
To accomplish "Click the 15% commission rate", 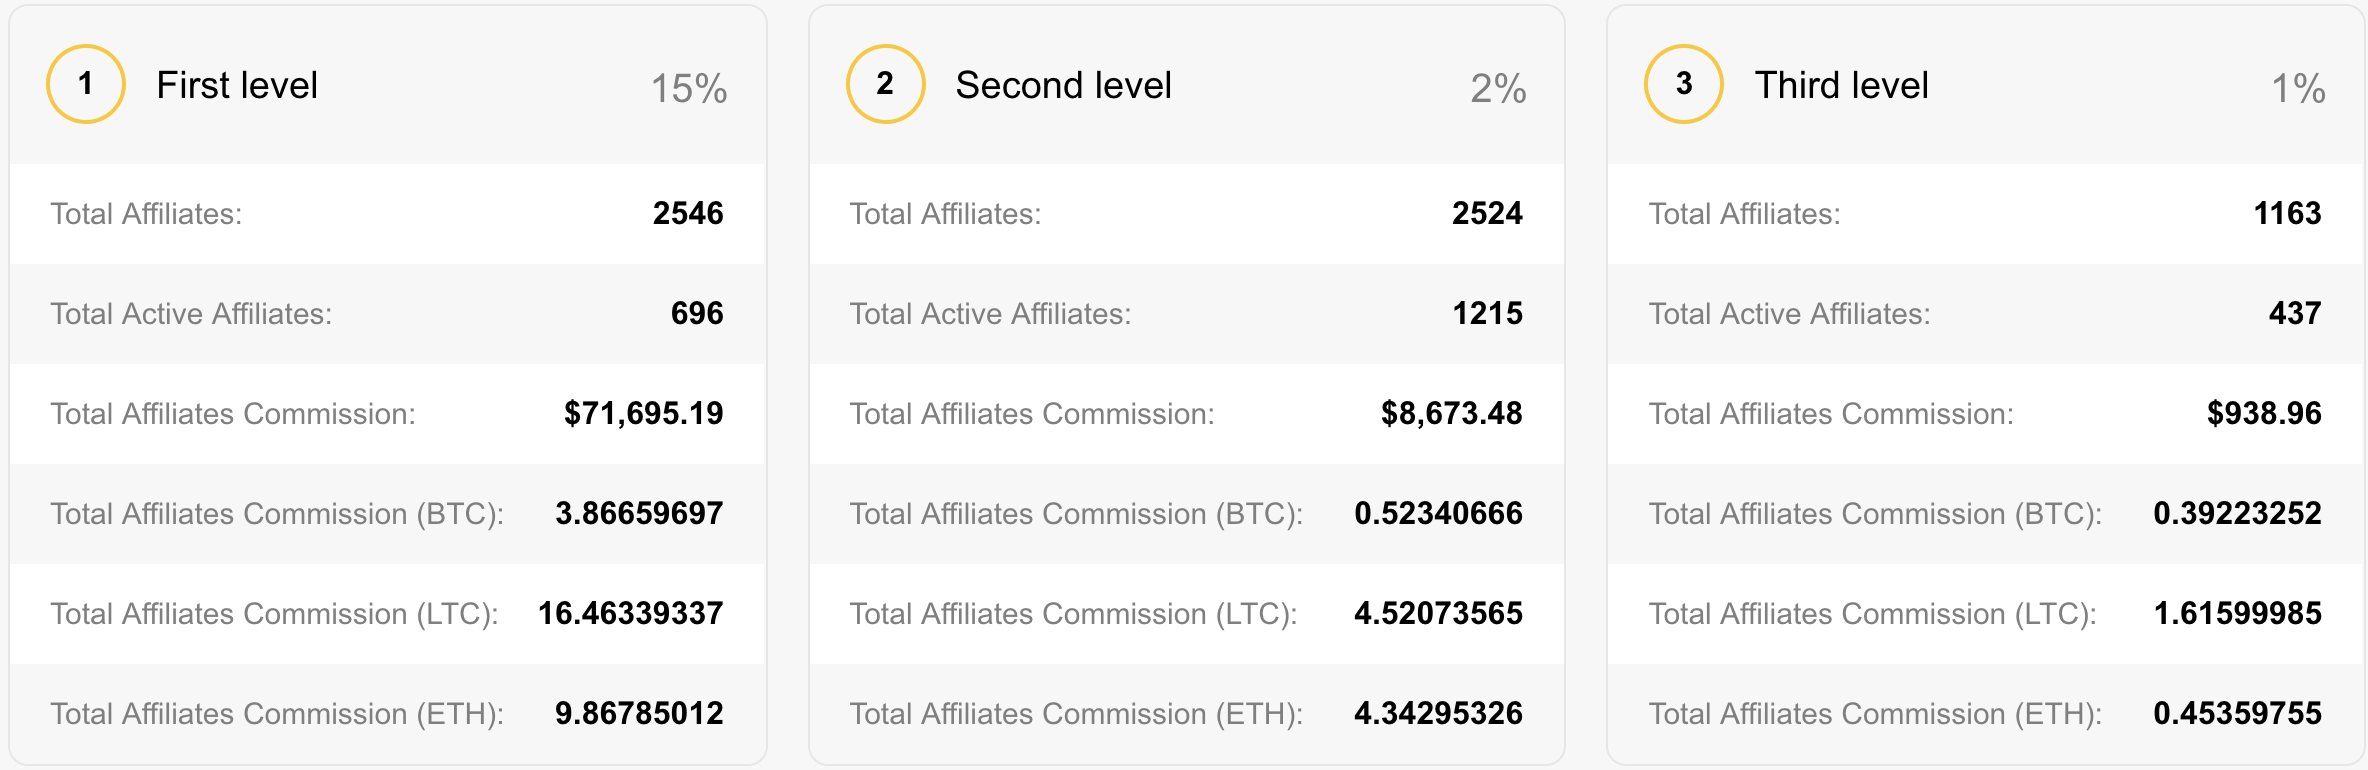I will click(x=688, y=88).
